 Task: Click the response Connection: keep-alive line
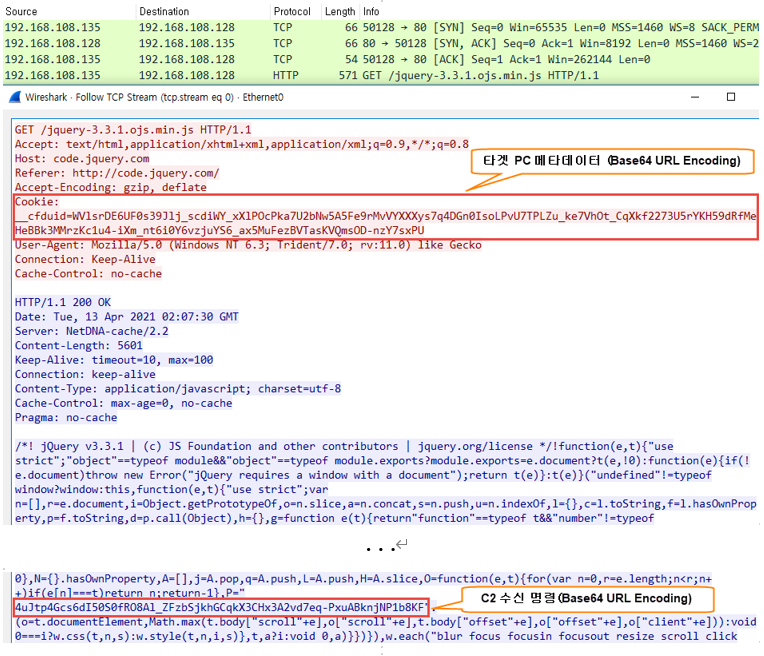(85, 374)
